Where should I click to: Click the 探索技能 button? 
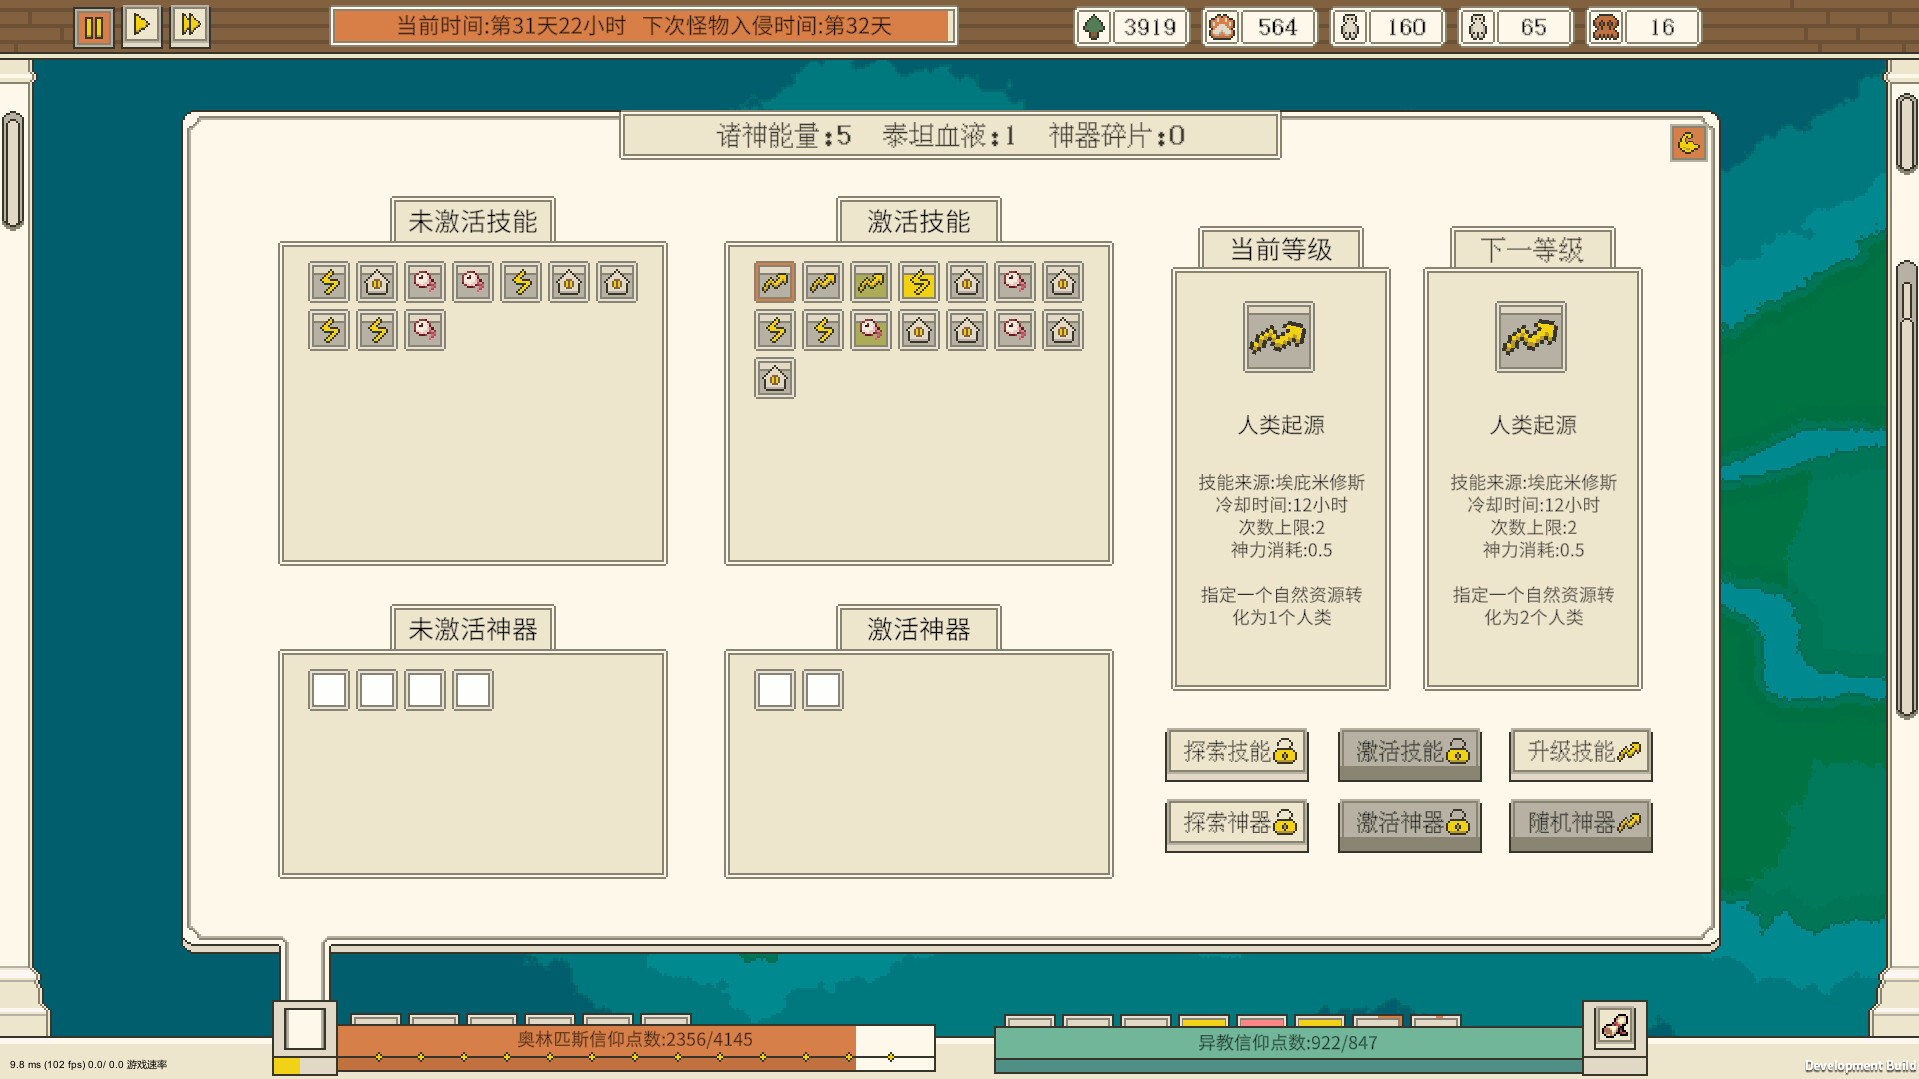pyautogui.click(x=1237, y=753)
